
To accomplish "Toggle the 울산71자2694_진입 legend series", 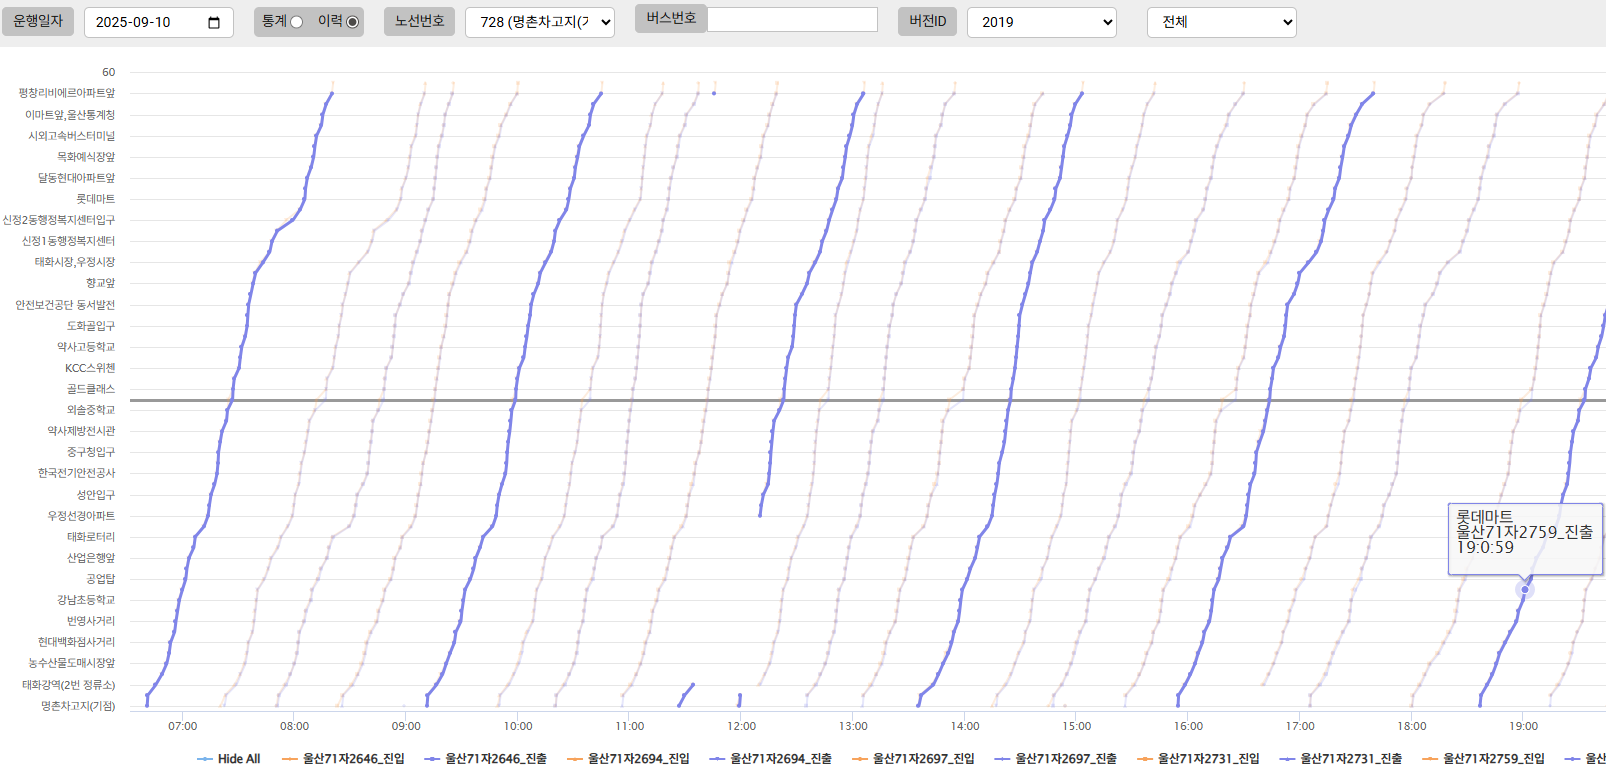I will pyautogui.click(x=628, y=759).
